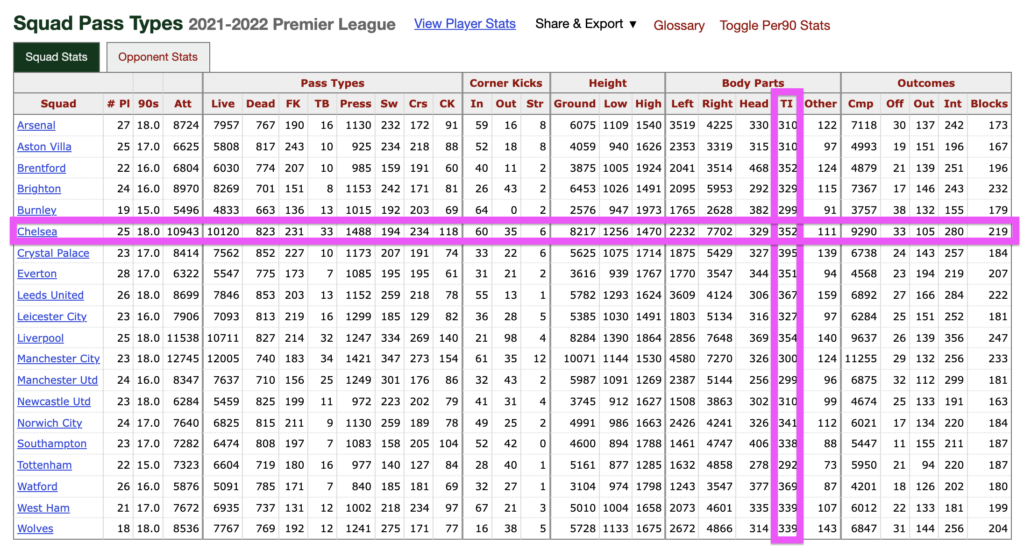Image resolution: width=1024 pixels, height=549 pixels.
Task: Open the Manchester City squad link
Action: (58, 358)
